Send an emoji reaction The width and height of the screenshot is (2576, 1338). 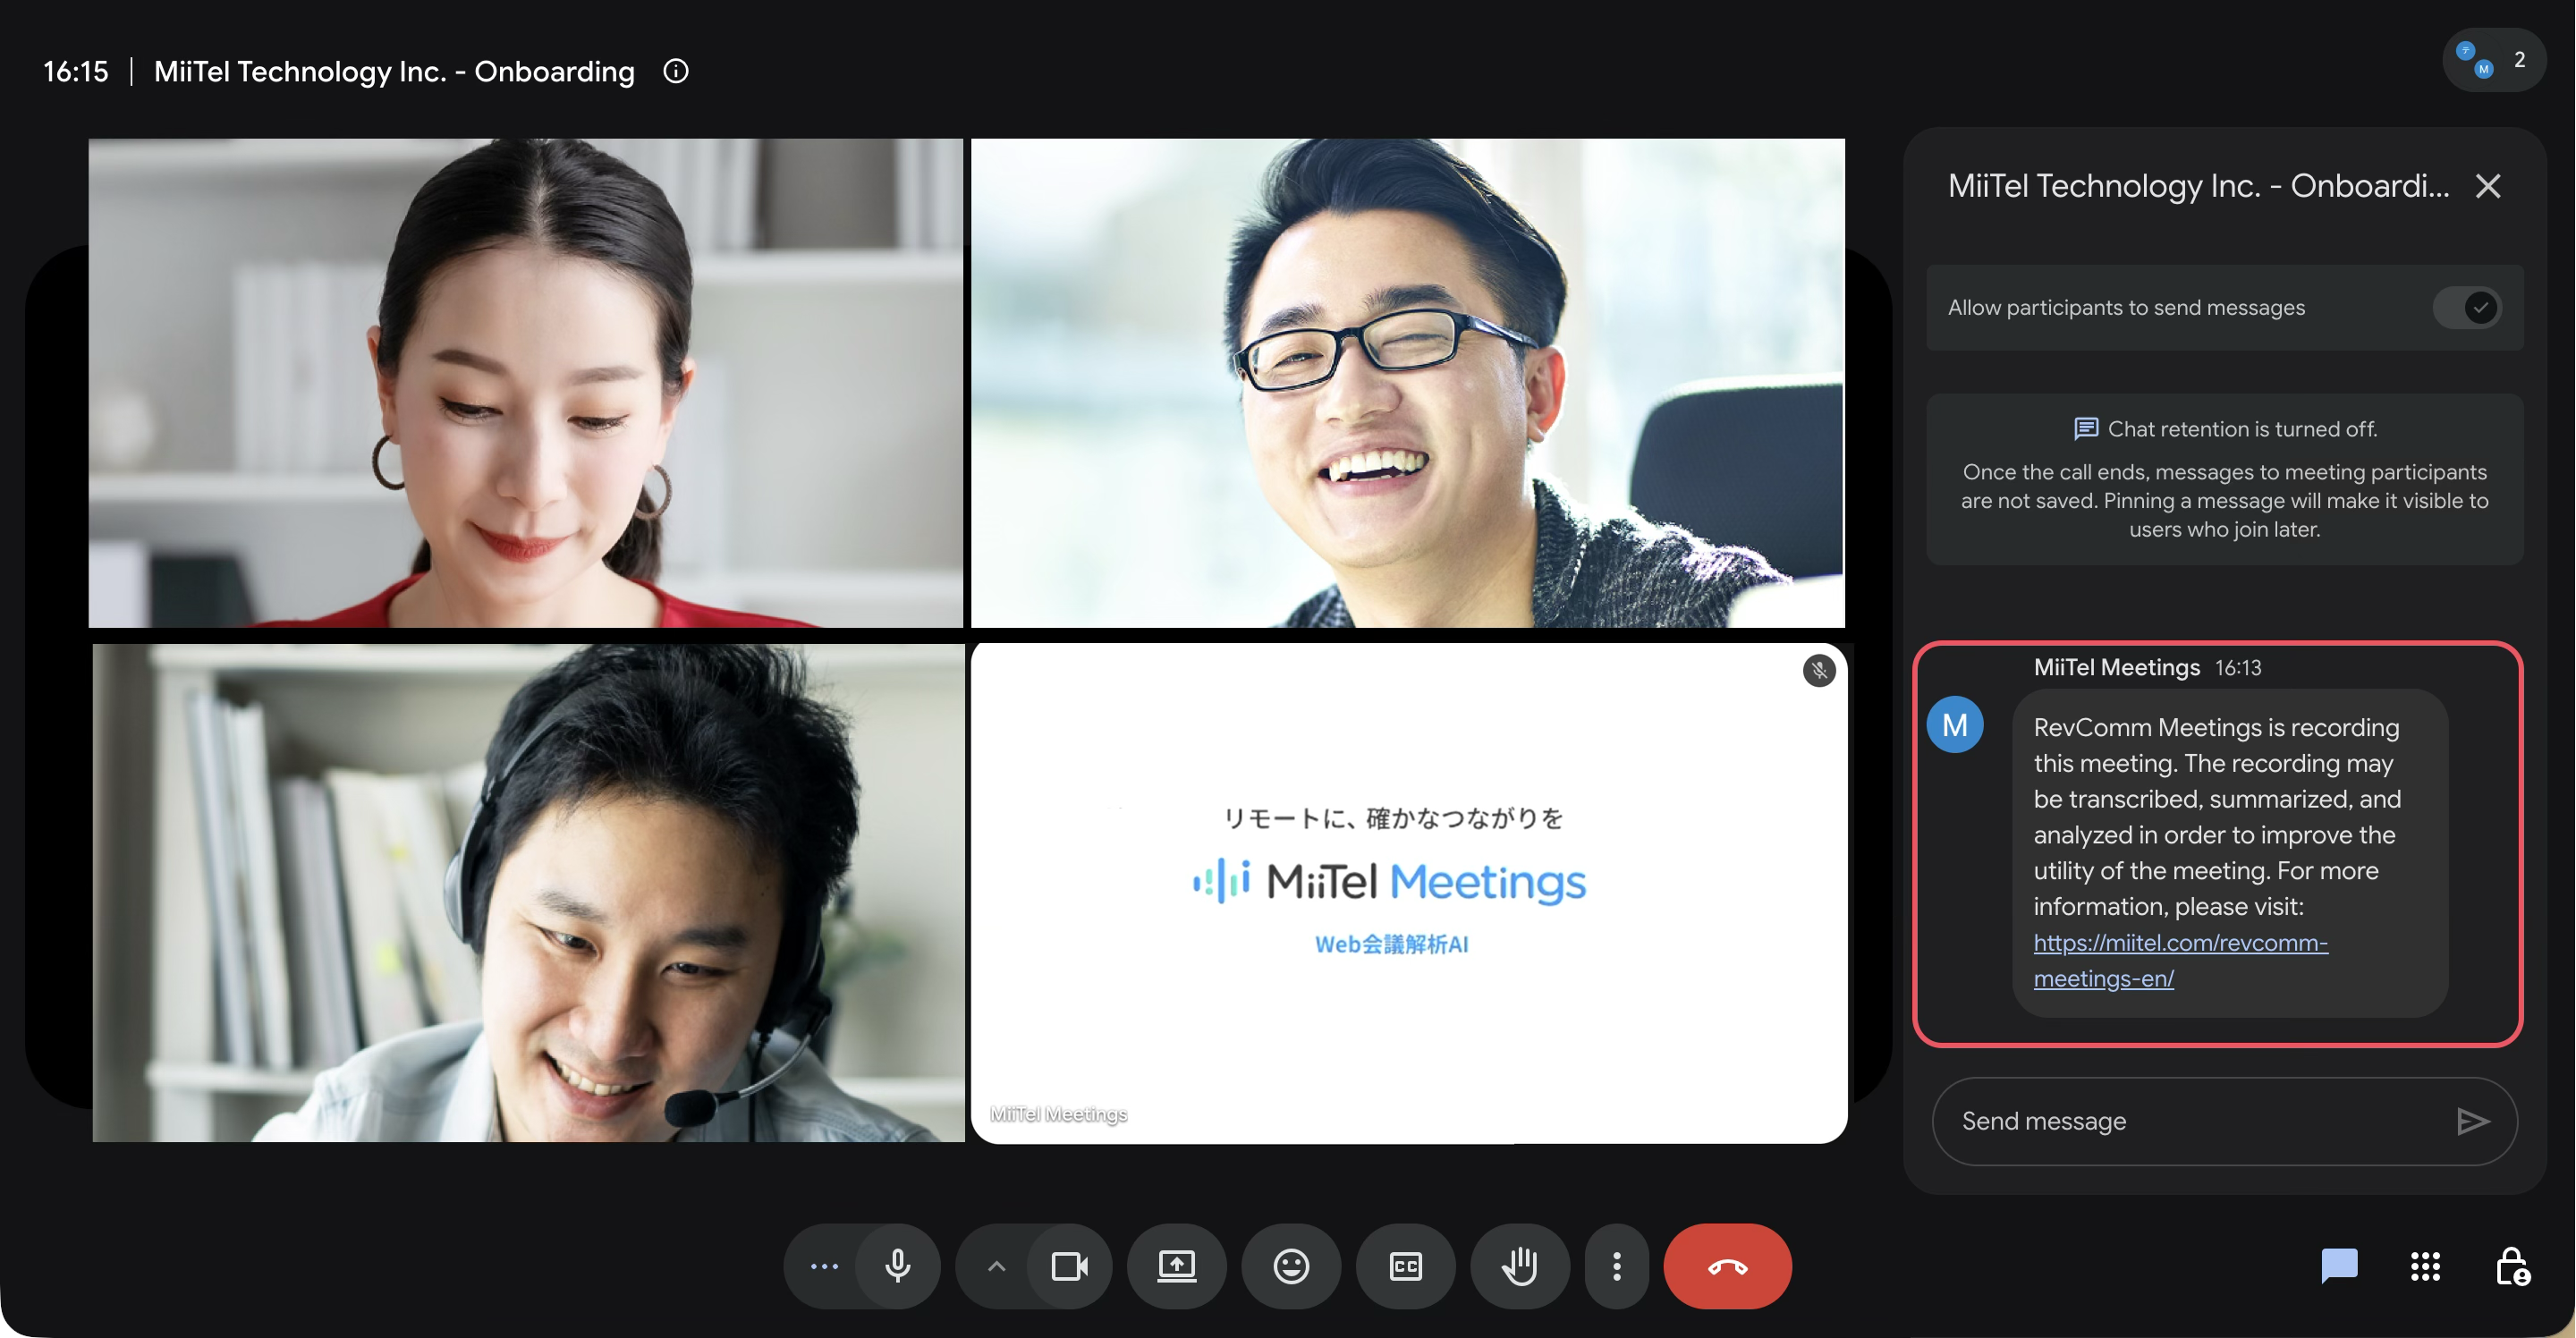[x=1290, y=1266]
